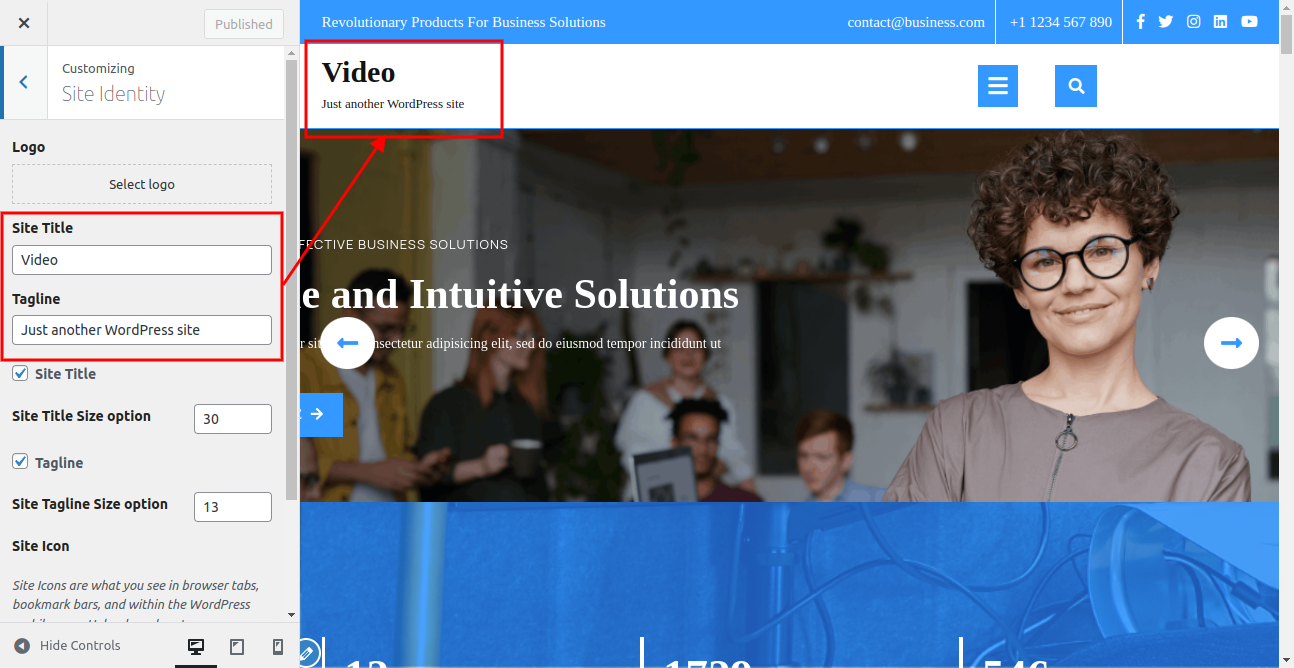1294x668 pixels.
Task: Advance to the next slide arrow
Action: [1231, 343]
